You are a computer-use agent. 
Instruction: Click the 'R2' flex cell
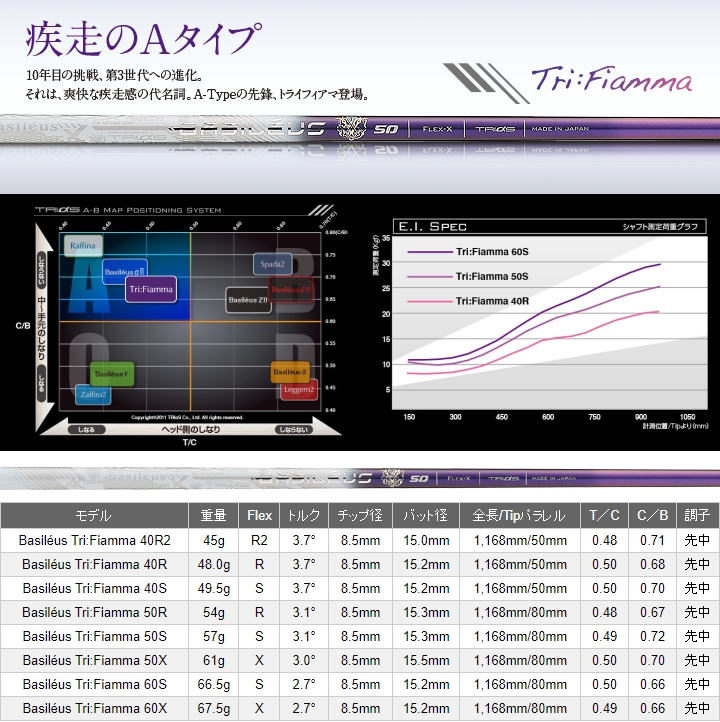(x=259, y=540)
